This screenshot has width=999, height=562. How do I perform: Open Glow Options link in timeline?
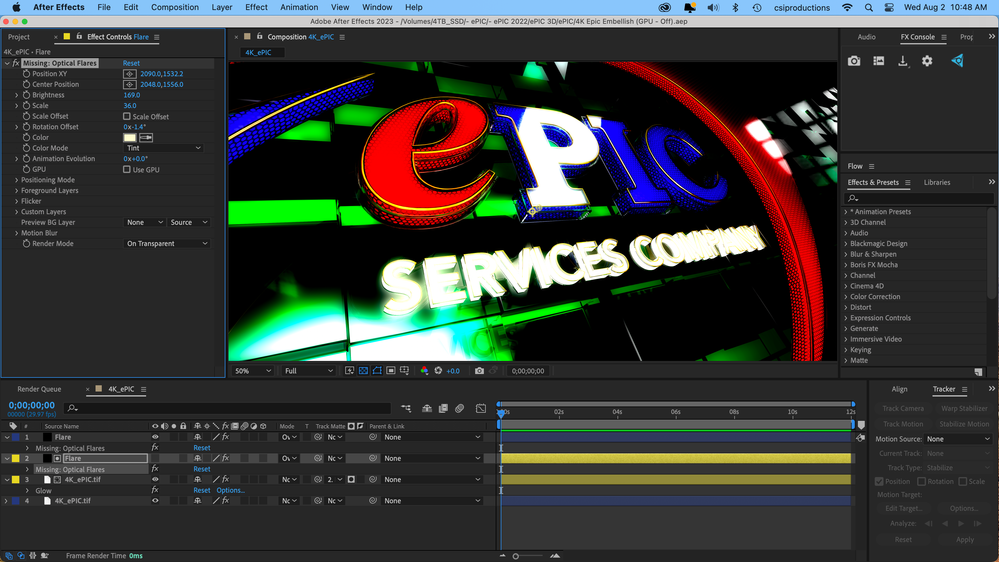pyautogui.click(x=230, y=491)
